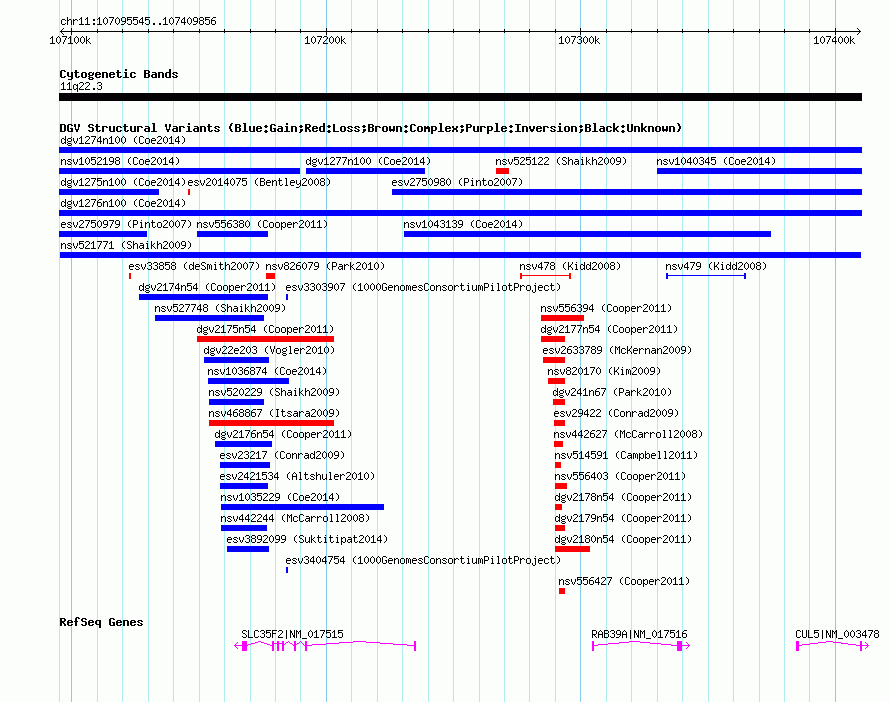Click the dgv22e203 (Vogler2010) variant label
Screen dimensions: 890x702
pos(269,350)
